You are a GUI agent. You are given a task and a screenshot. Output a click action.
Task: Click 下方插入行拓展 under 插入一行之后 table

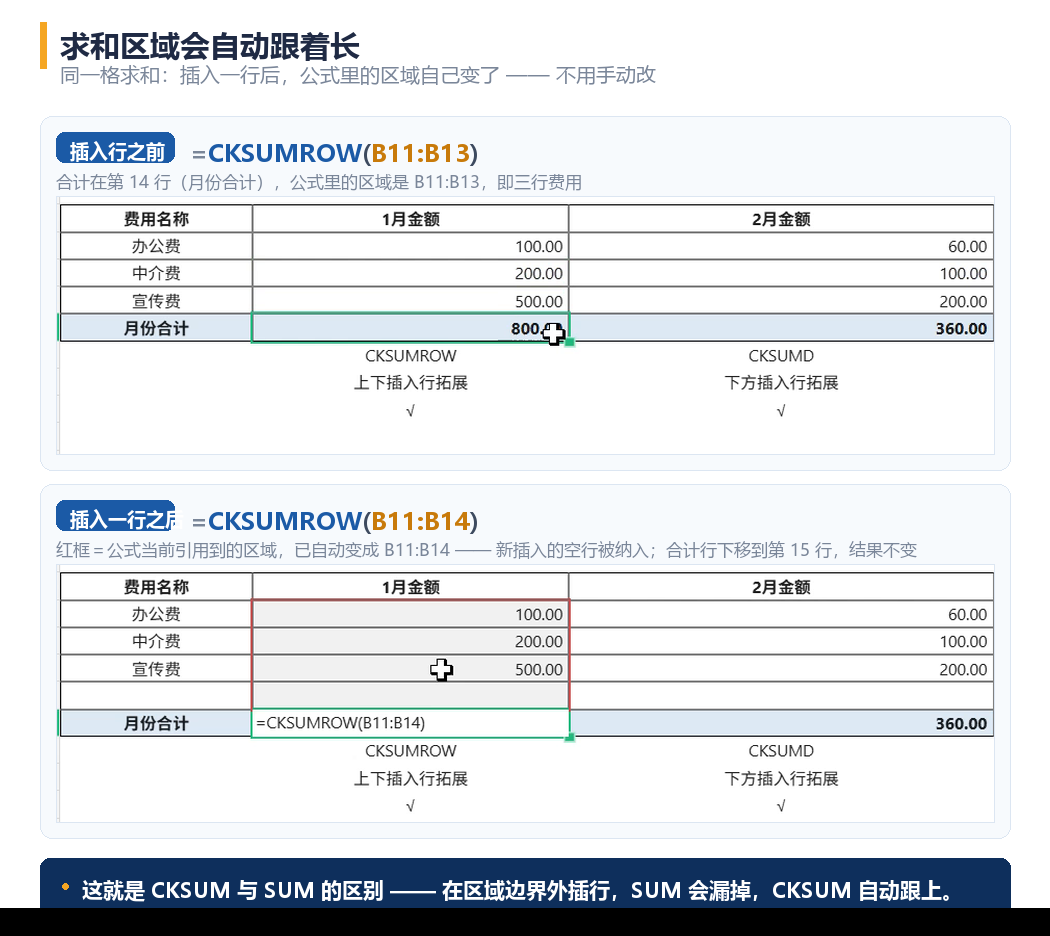pos(781,779)
